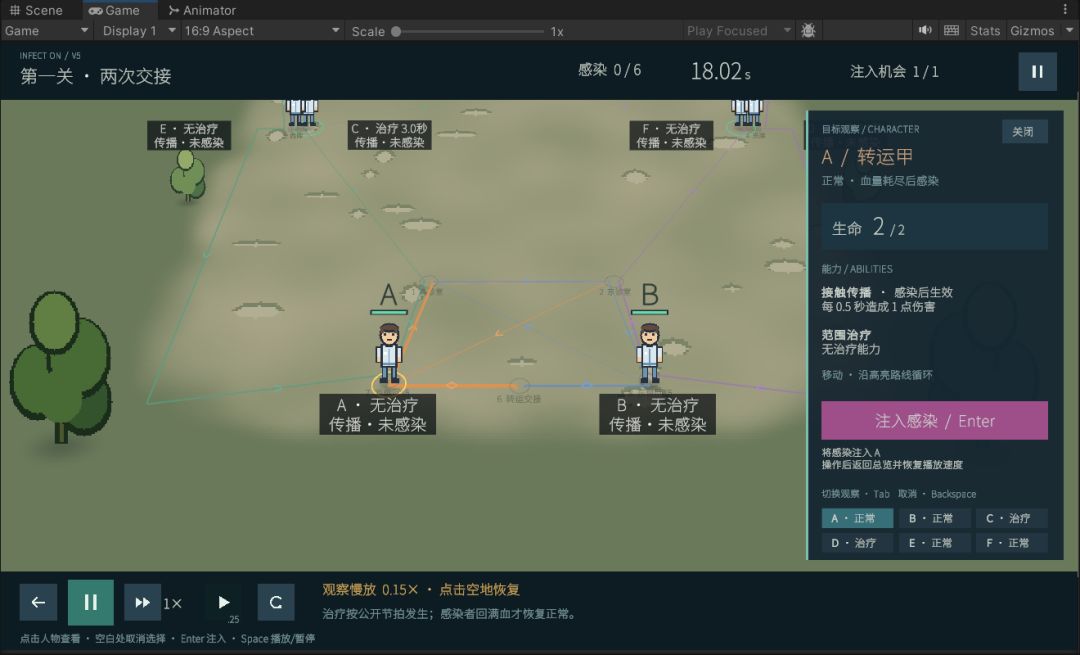The image size is (1080, 655).
Task: Select character E · 正常 button
Action: click(934, 543)
